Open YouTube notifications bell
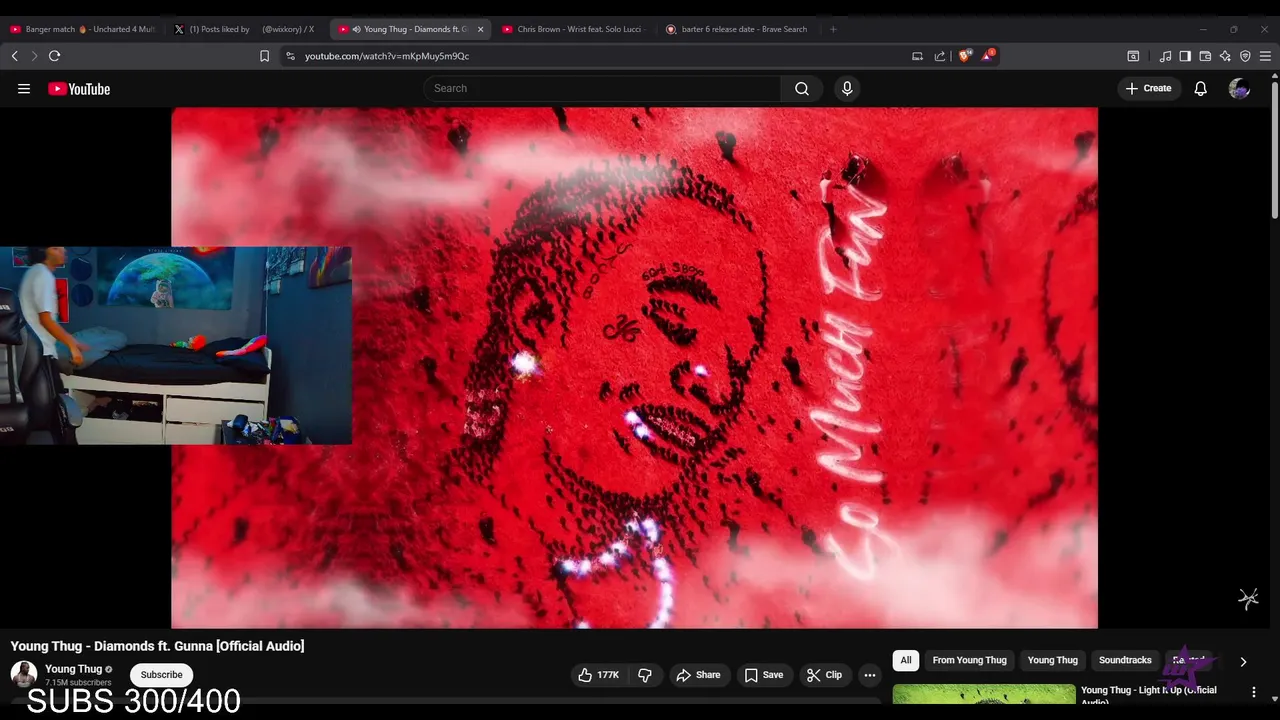 point(1201,88)
